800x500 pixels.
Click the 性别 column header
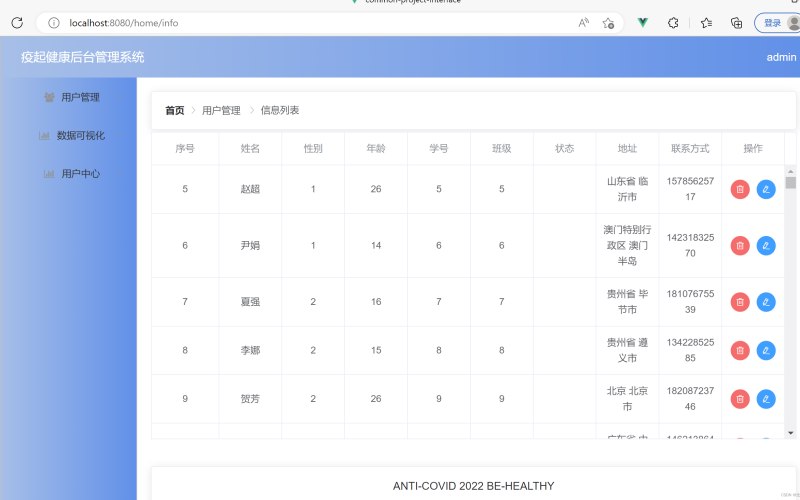point(313,148)
